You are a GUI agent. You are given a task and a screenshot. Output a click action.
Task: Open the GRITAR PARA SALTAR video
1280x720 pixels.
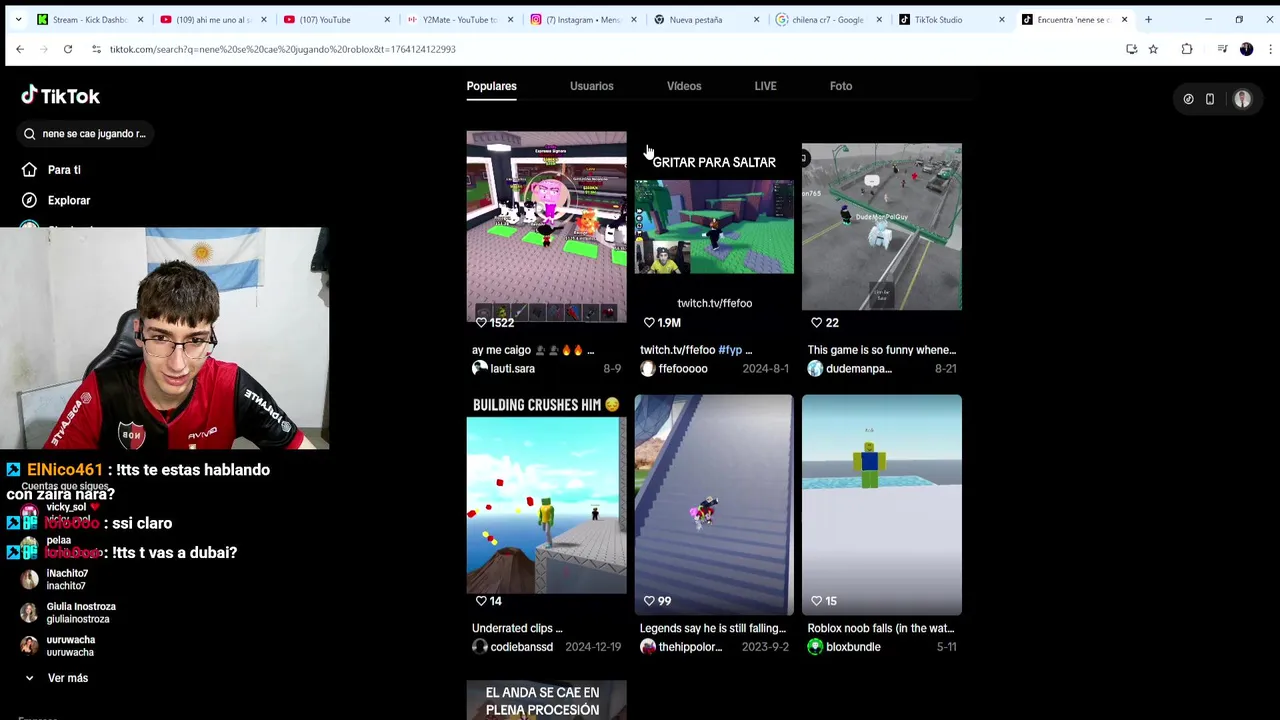coord(714,227)
